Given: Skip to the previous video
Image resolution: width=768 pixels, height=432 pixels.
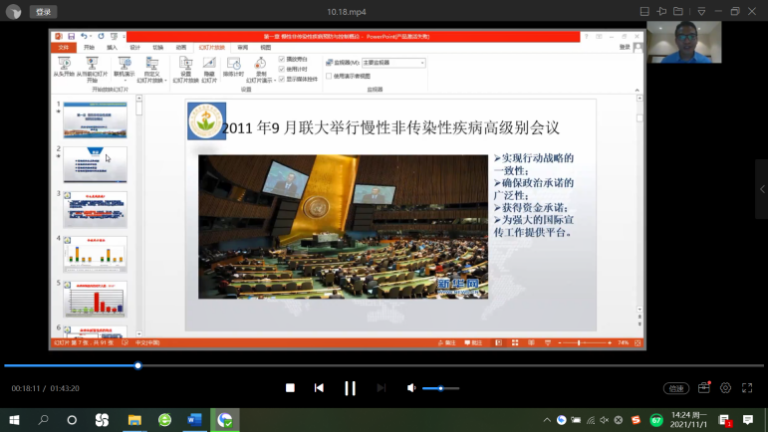Looking at the screenshot, I should point(319,388).
